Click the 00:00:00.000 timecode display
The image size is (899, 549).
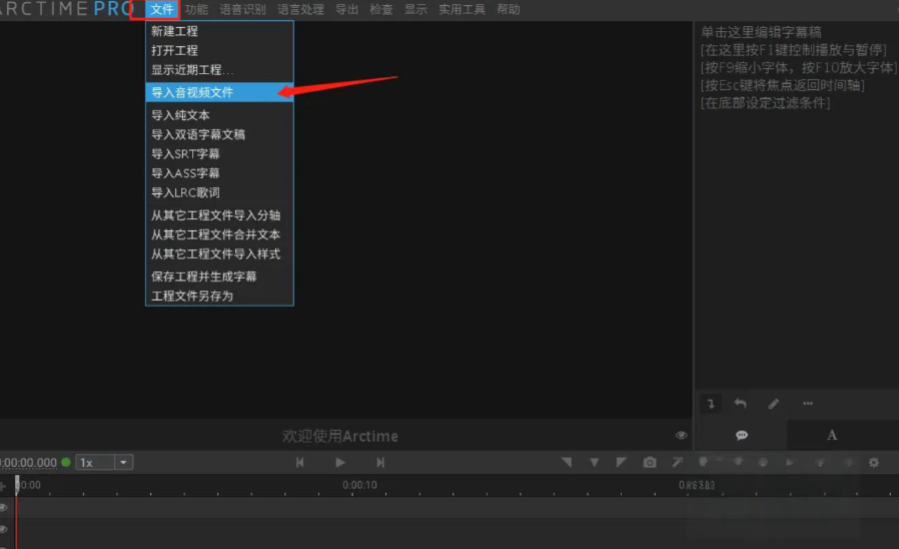29,462
